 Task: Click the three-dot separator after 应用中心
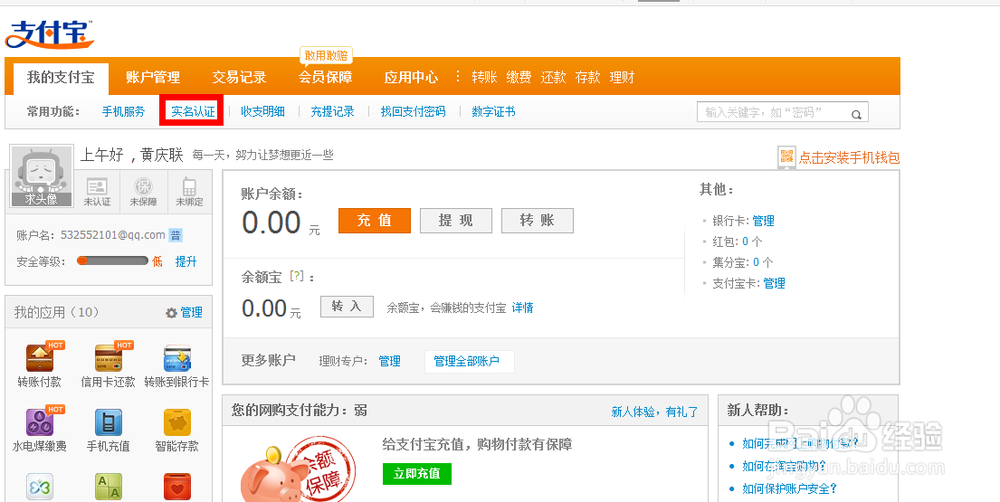[x=457, y=77]
